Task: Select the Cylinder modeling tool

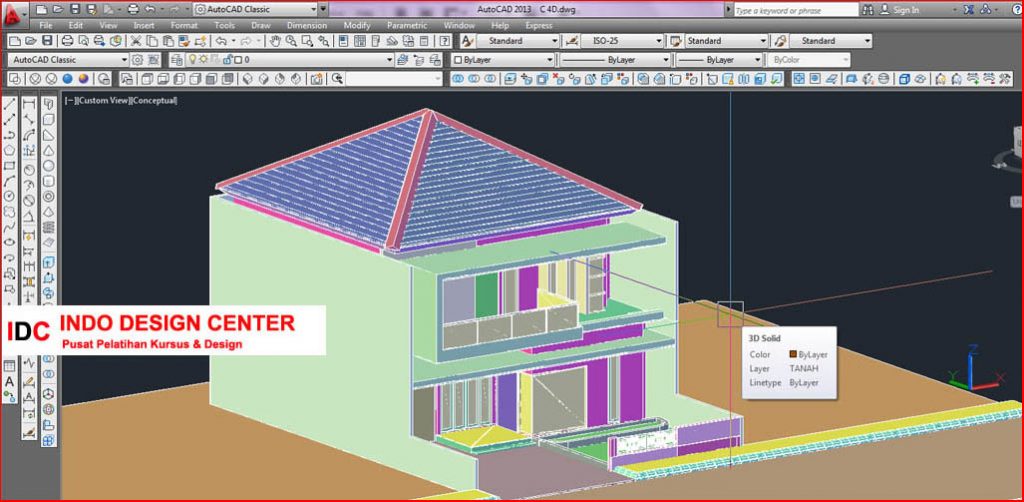Action: pos(49,181)
